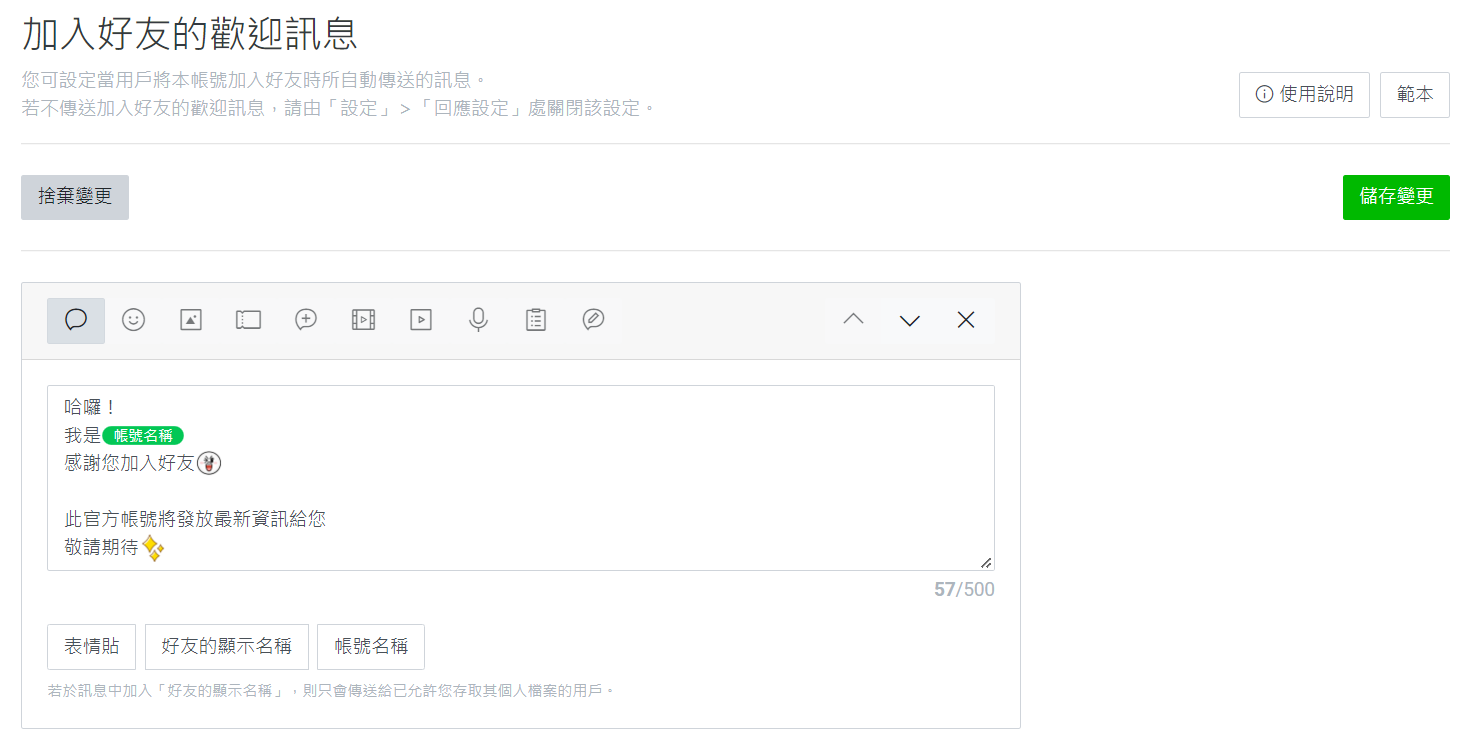Move the message block down with the chevron
Screen dimensions: 1470x736
(x=908, y=319)
